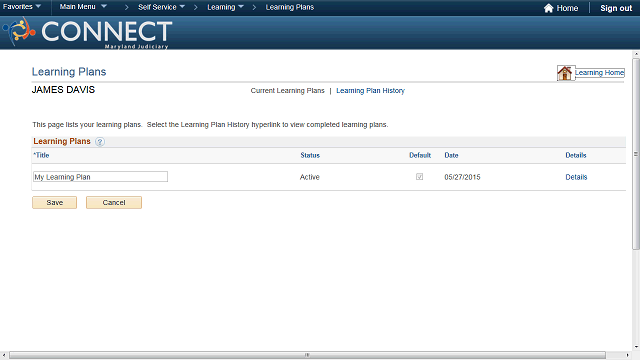Click the vertical scrollbar down arrow
This screenshot has width=640, height=360.
636,347
